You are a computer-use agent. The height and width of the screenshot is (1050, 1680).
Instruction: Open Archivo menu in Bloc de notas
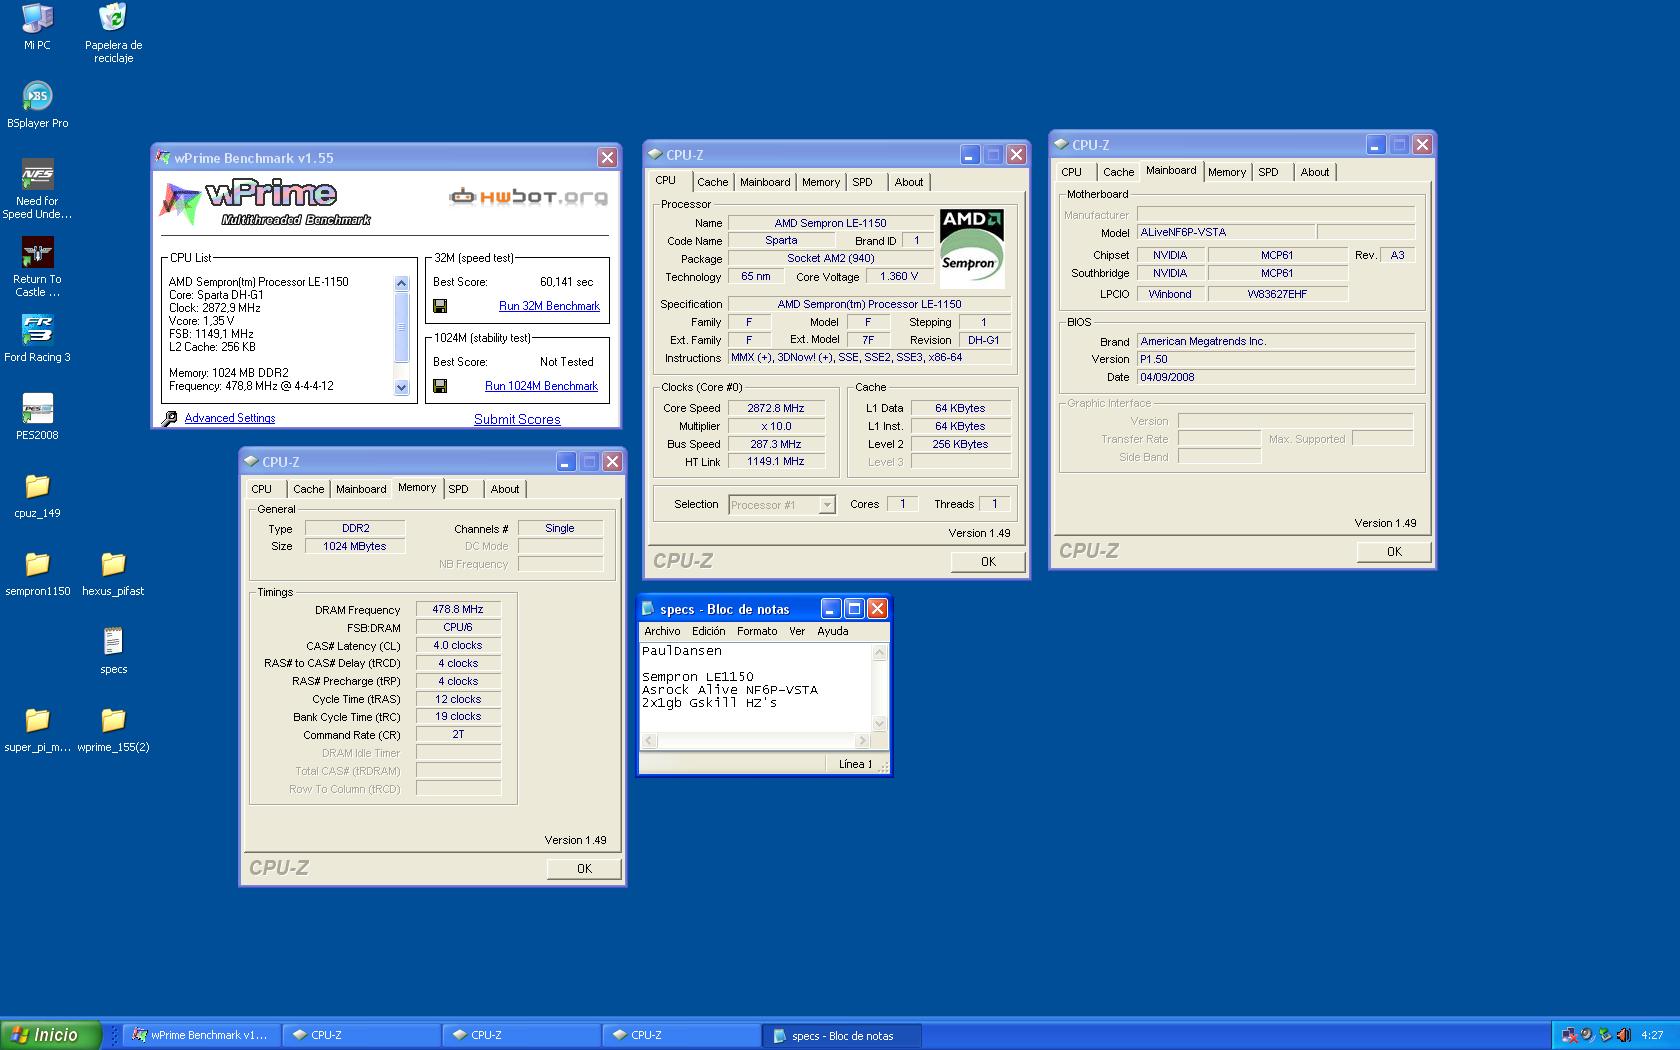(662, 631)
